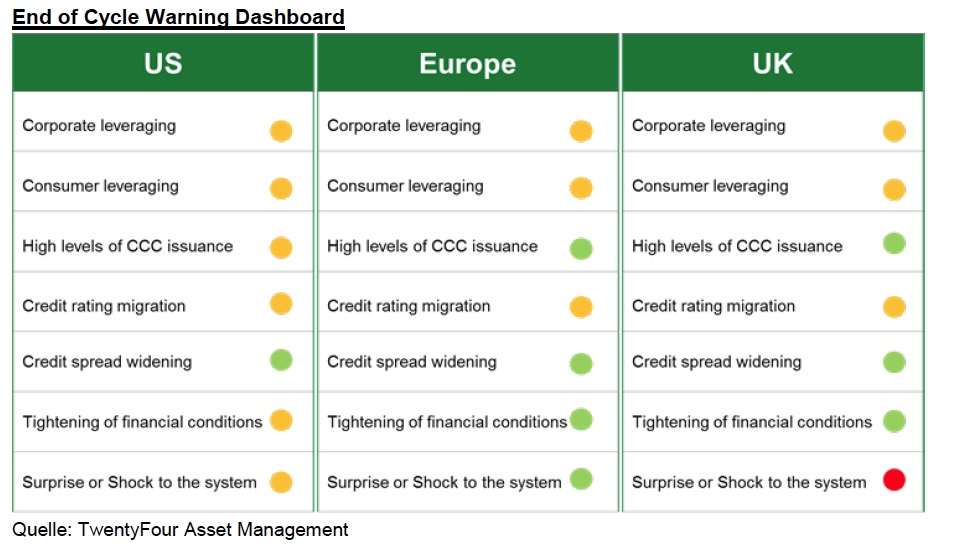Image resolution: width=958 pixels, height=546 pixels.
Task: Click Europe Surprise or Shock green indicator
Action: coord(581,479)
